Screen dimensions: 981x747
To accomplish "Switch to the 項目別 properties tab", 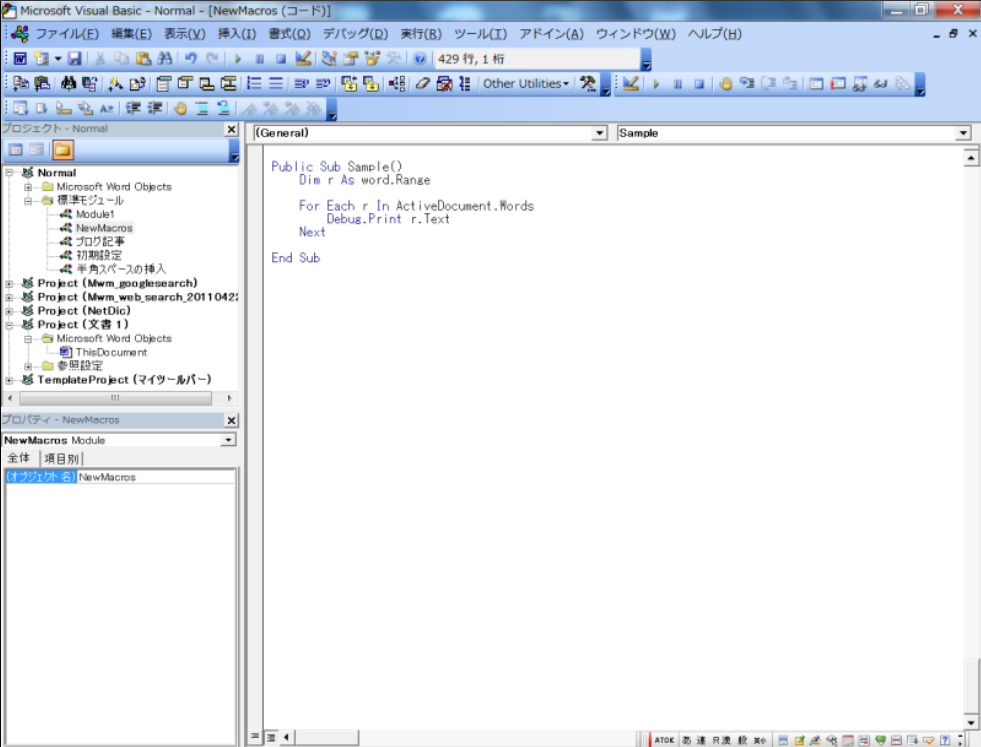I will coord(61,458).
